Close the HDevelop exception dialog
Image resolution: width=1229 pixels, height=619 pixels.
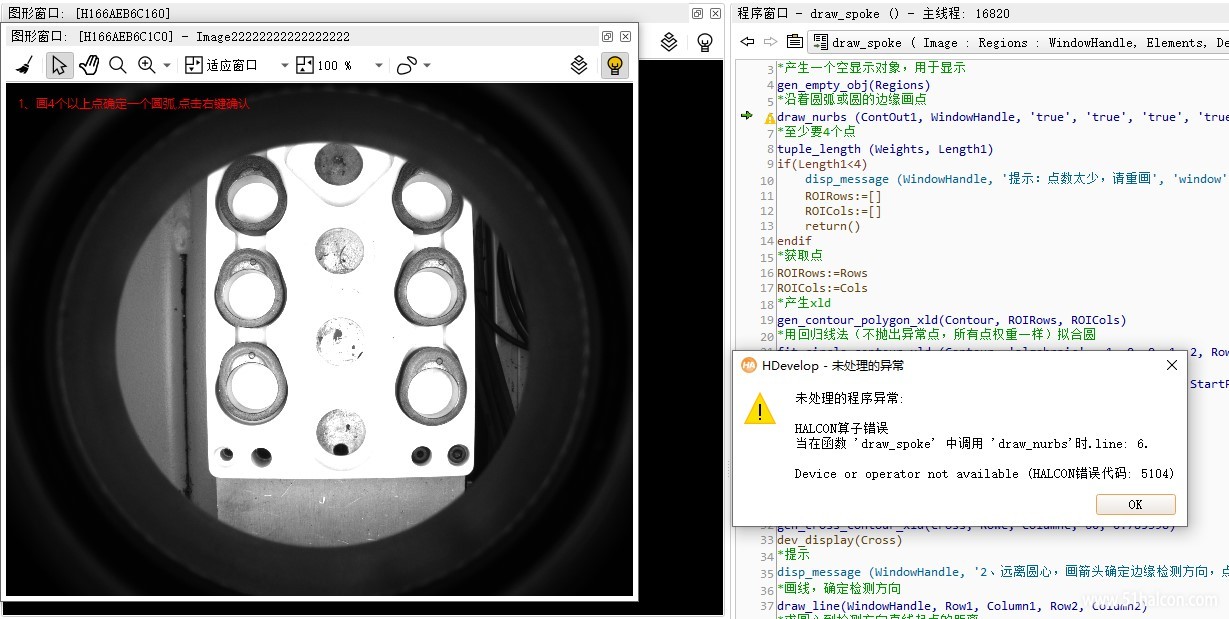pyautogui.click(x=1172, y=365)
